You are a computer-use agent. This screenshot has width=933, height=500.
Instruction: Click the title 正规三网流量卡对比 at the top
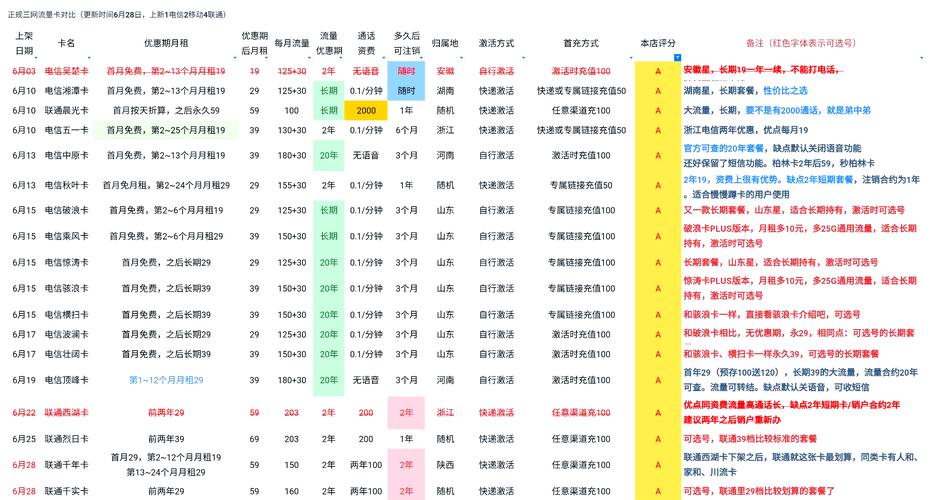coord(42,14)
